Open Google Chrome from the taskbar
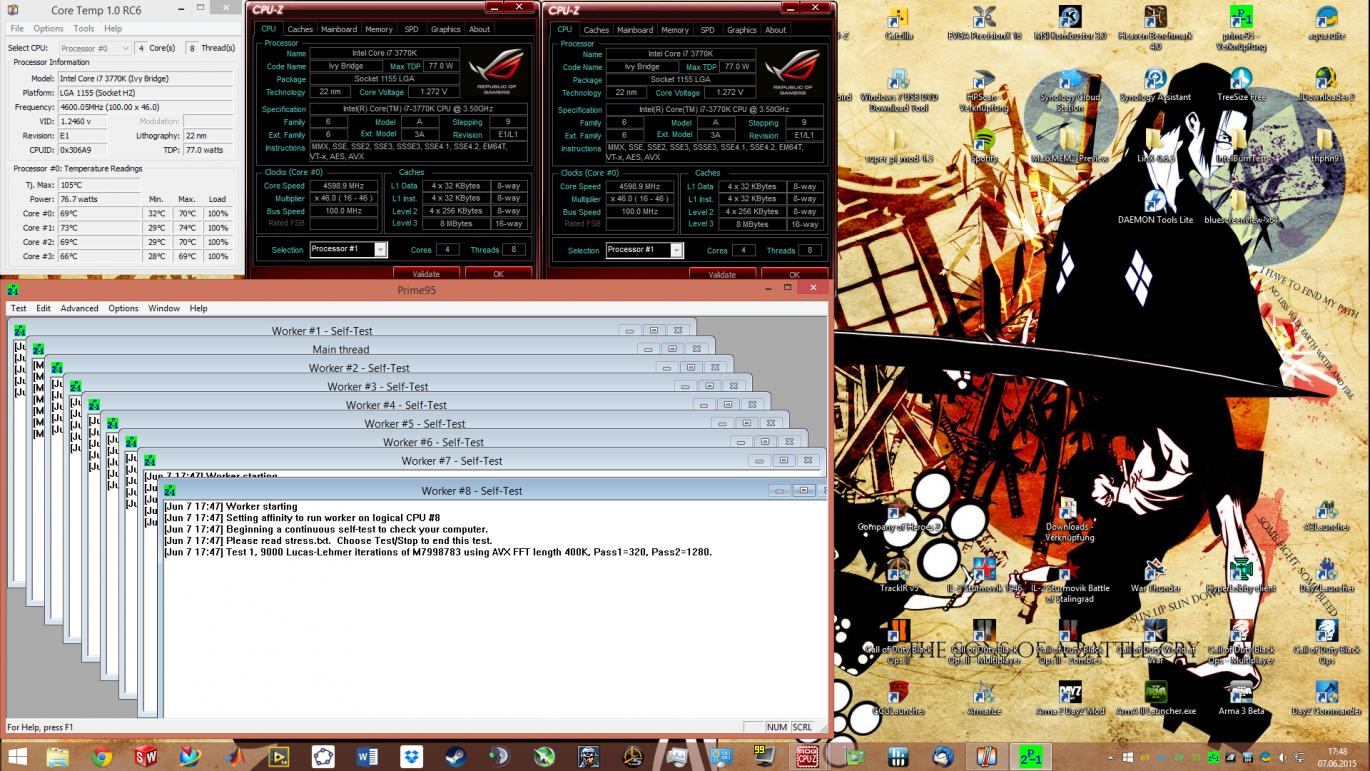Viewport: 1370px width, 771px height. tap(100, 755)
